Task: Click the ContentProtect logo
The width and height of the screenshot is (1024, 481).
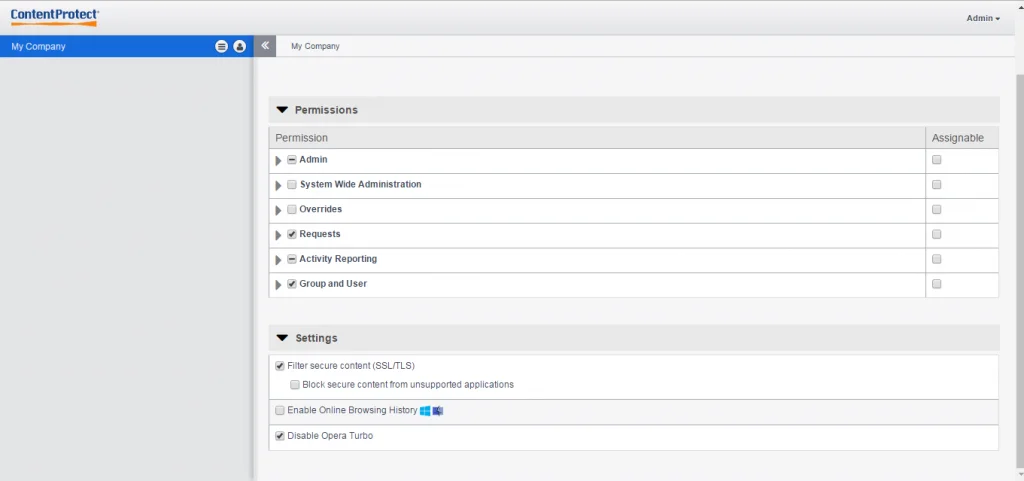Action: (x=55, y=16)
